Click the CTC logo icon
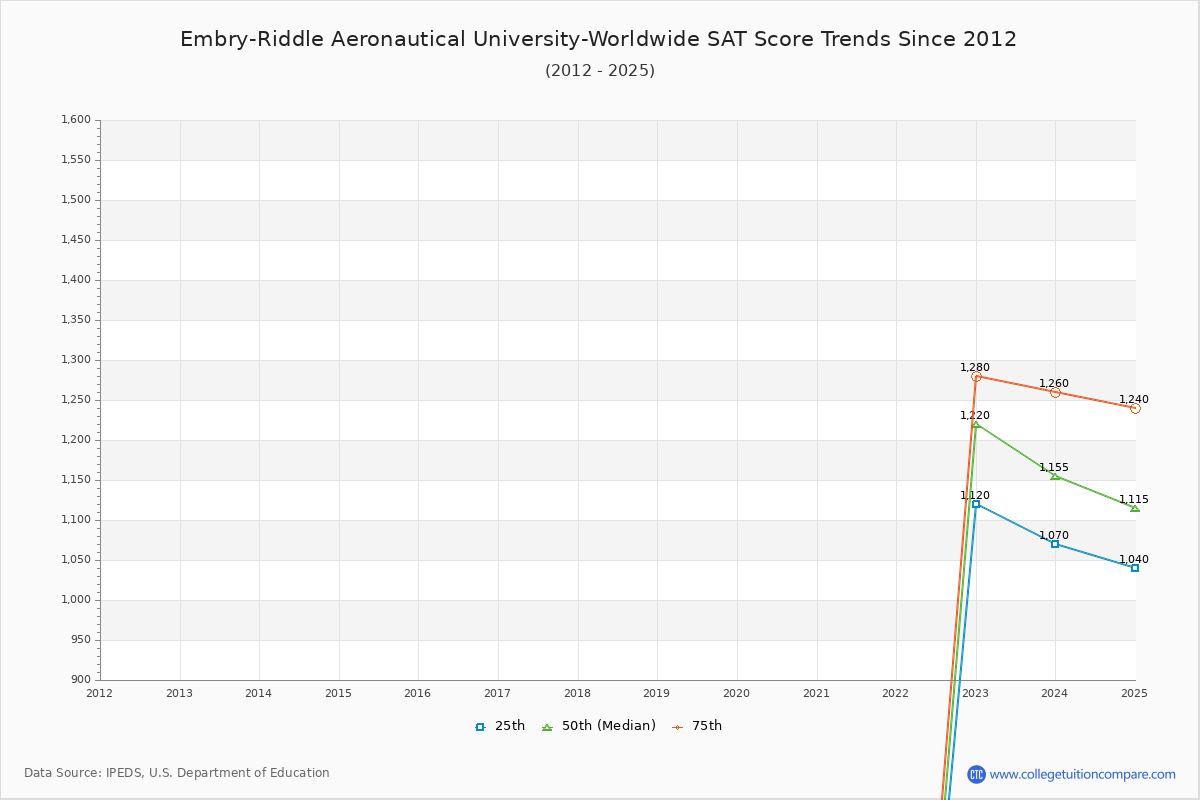This screenshot has width=1200, height=800. (x=977, y=774)
